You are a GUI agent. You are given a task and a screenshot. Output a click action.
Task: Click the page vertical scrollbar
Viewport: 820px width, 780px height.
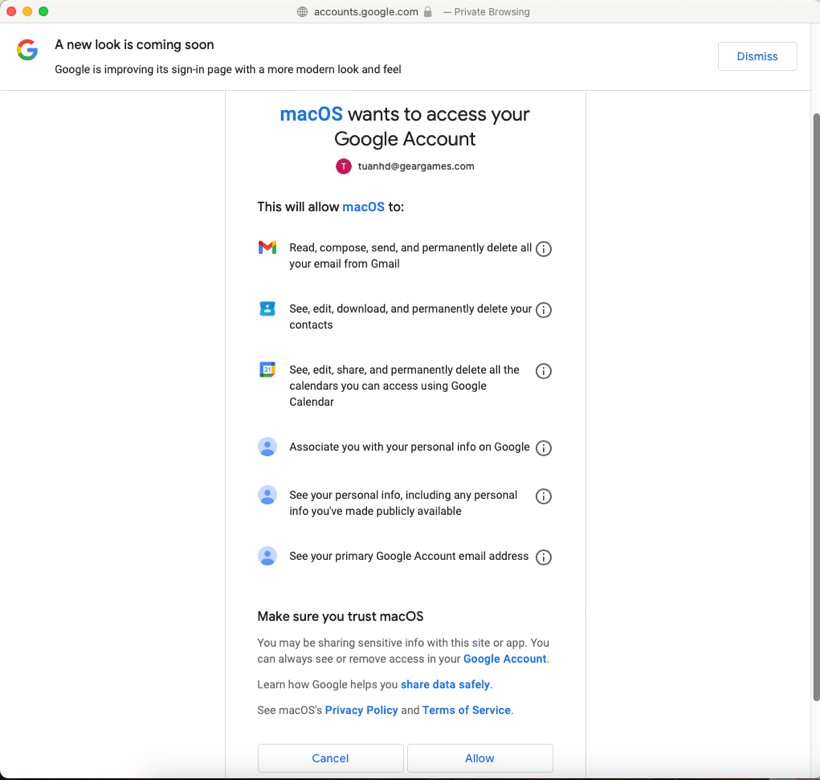[x=814, y=400]
